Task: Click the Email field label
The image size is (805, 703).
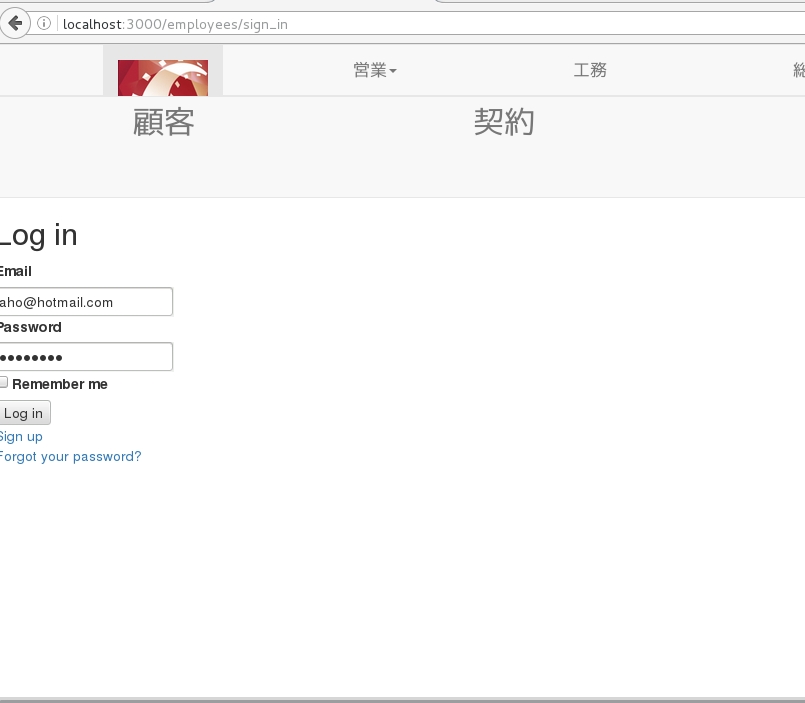Action: click(x=15, y=271)
